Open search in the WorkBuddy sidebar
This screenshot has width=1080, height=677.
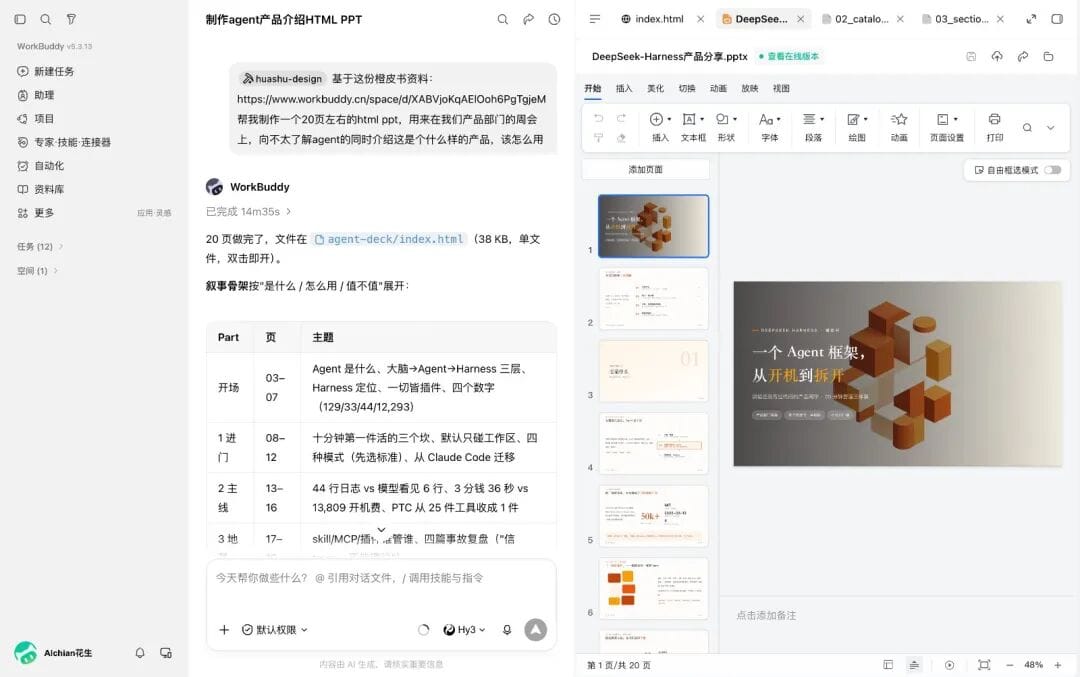(45, 19)
